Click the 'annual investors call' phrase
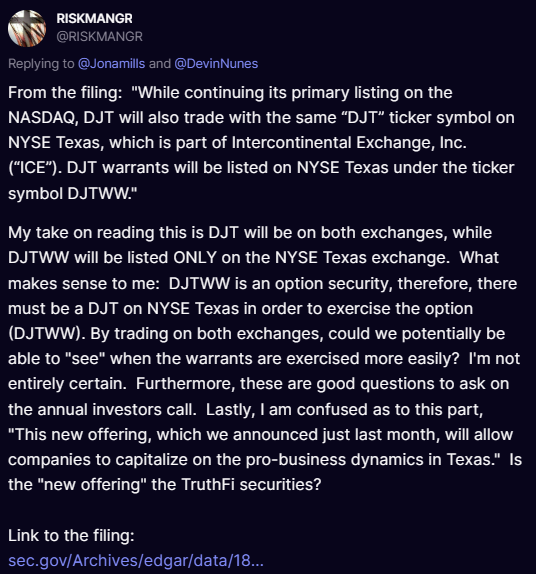The image size is (536, 574). click(x=117, y=410)
